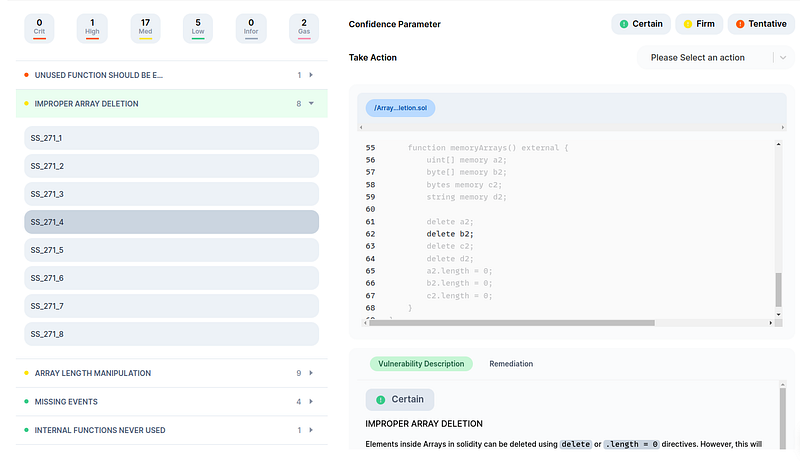Select finding SS_271_7
Viewport: 800px width, 464px height.
(171, 306)
